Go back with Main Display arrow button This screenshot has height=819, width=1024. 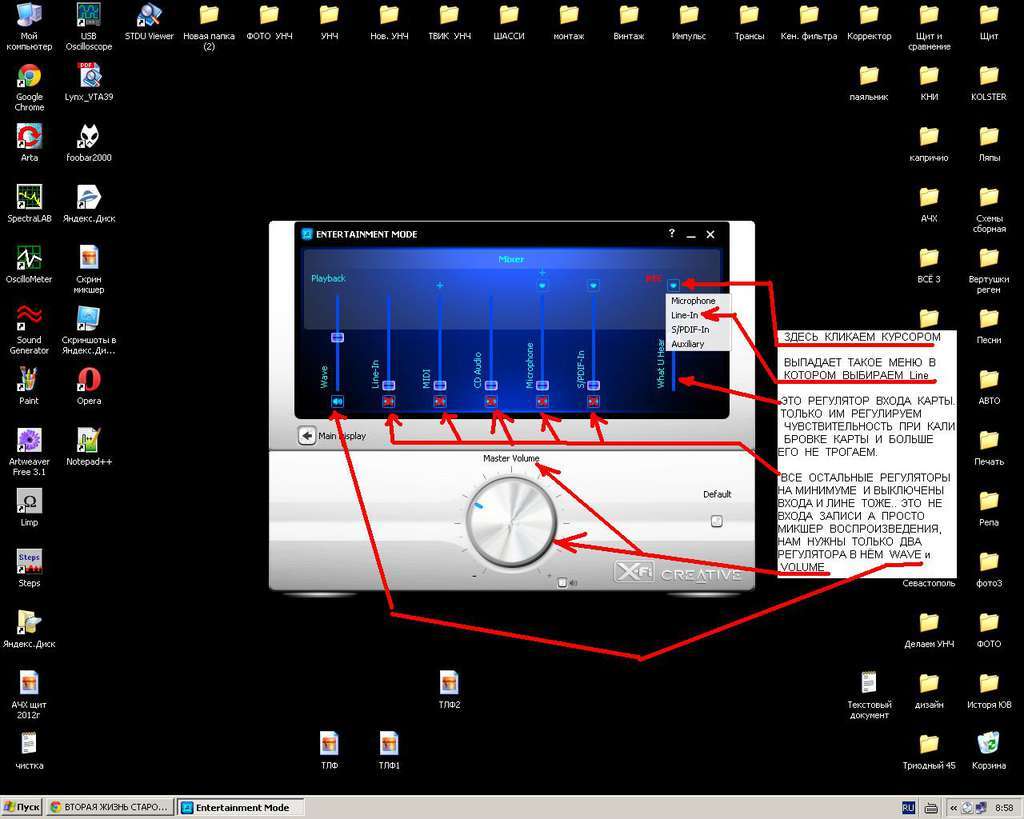(307, 436)
